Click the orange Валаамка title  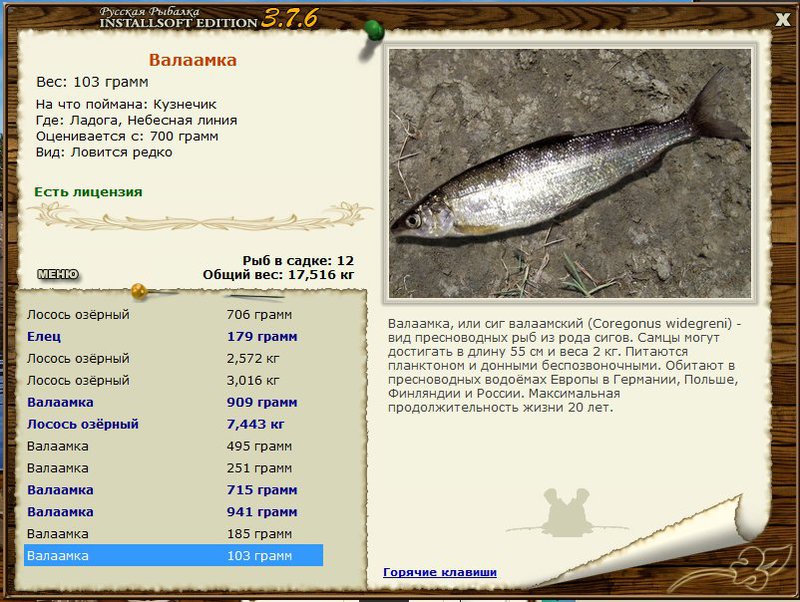pyautogui.click(x=193, y=60)
